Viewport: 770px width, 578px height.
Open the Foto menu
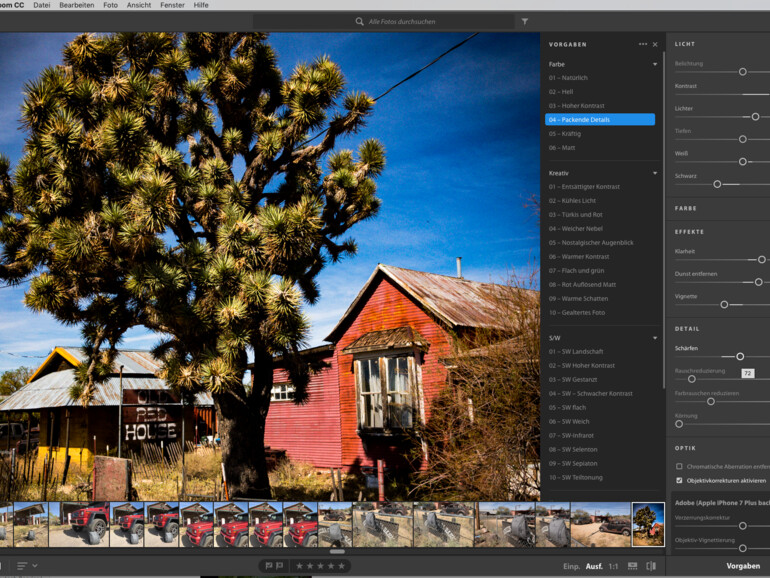pyautogui.click(x=110, y=5)
